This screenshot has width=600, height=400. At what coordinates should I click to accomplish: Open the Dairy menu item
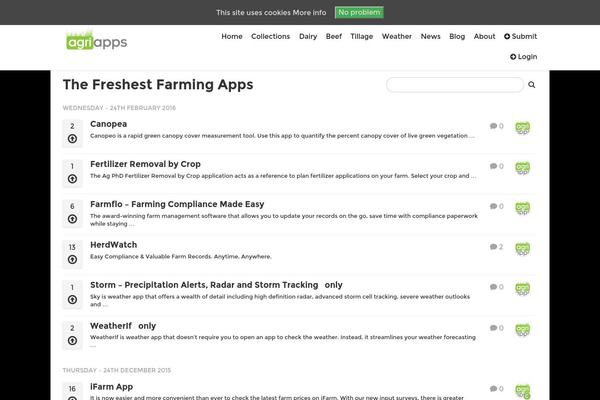coord(308,36)
